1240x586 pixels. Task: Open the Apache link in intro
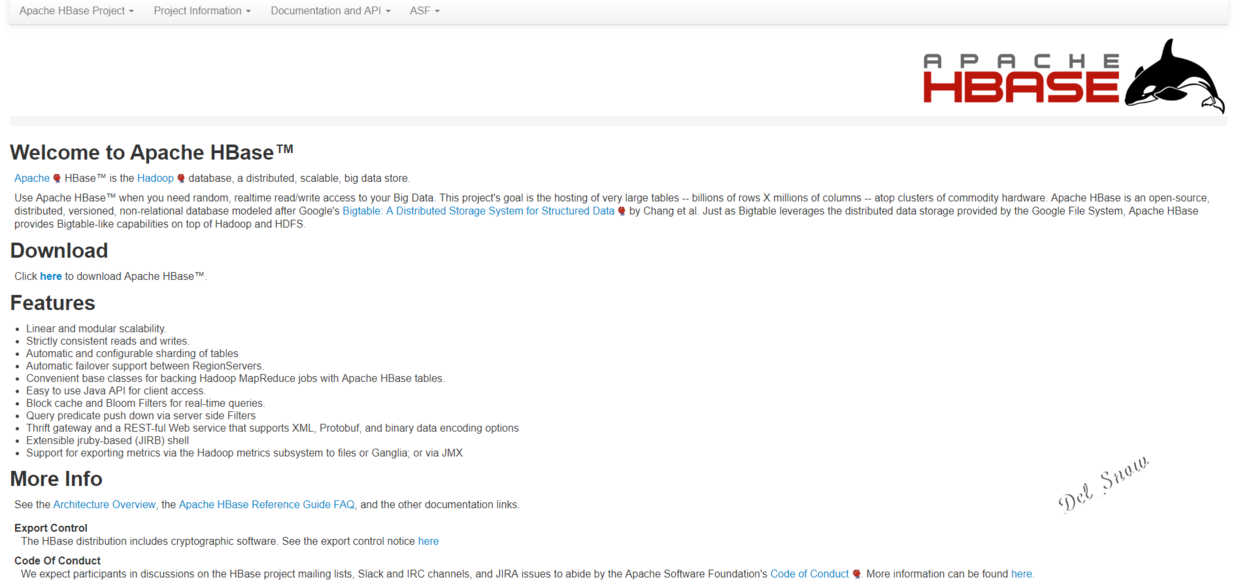coord(32,178)
